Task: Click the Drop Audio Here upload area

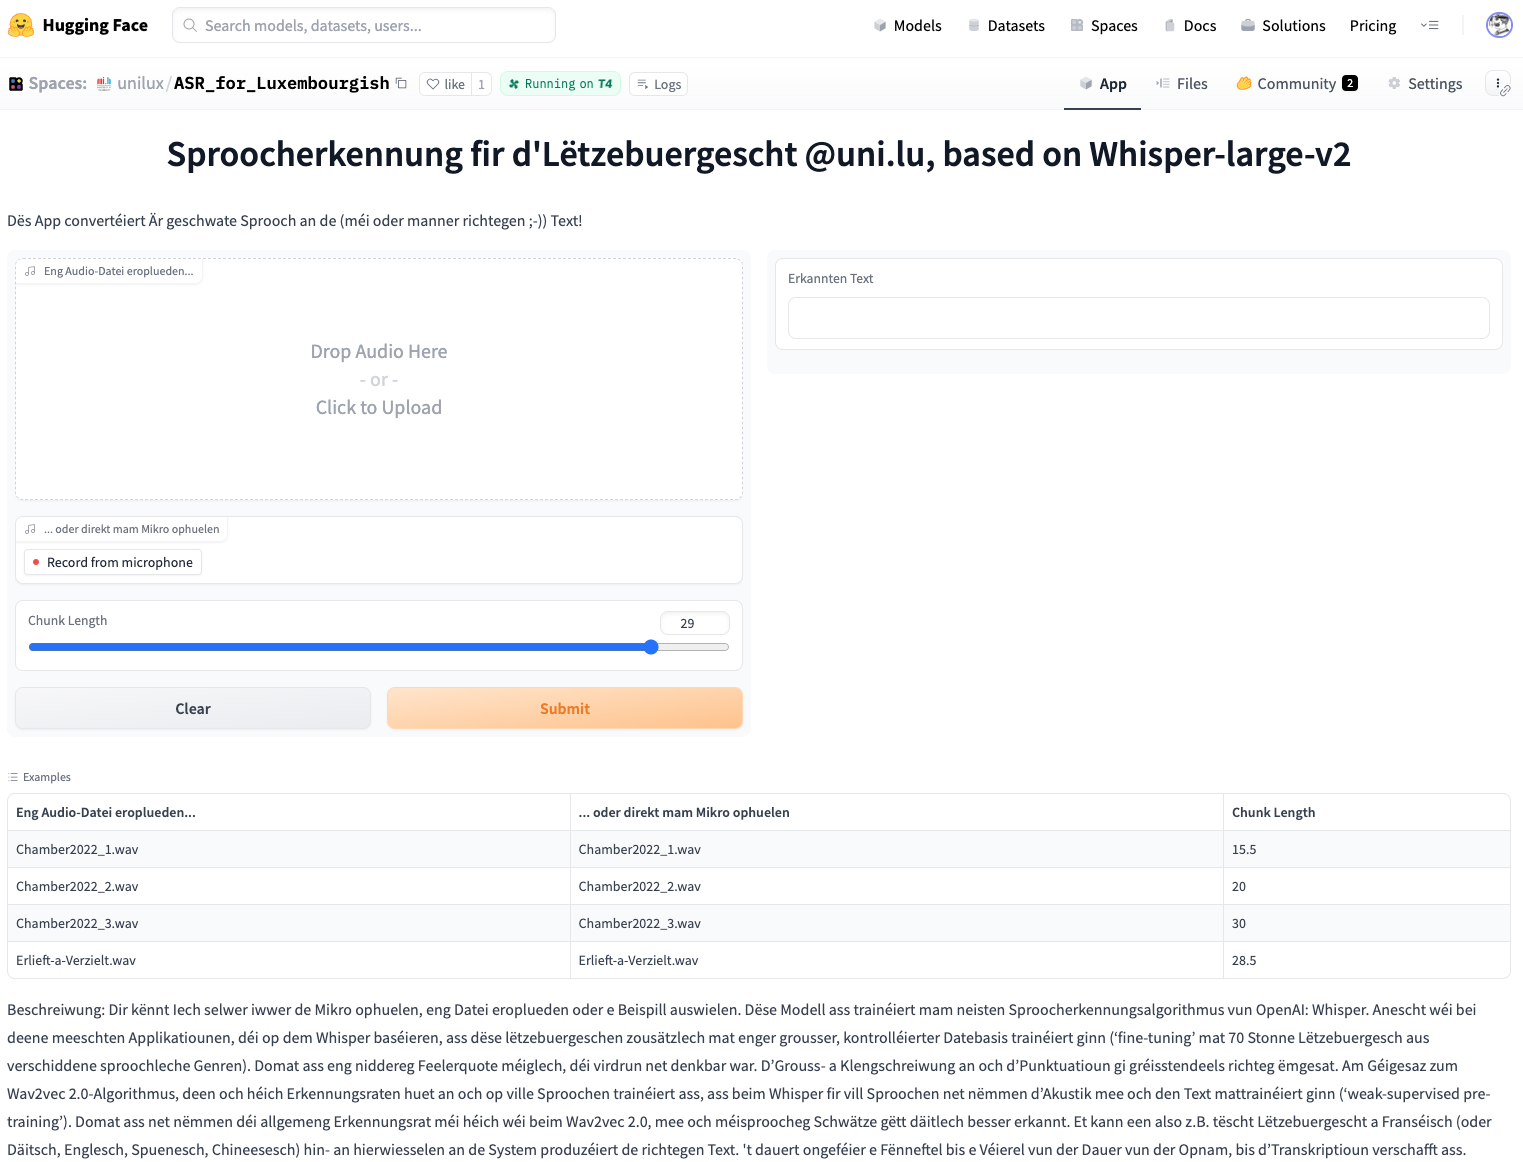Action: 379,380
